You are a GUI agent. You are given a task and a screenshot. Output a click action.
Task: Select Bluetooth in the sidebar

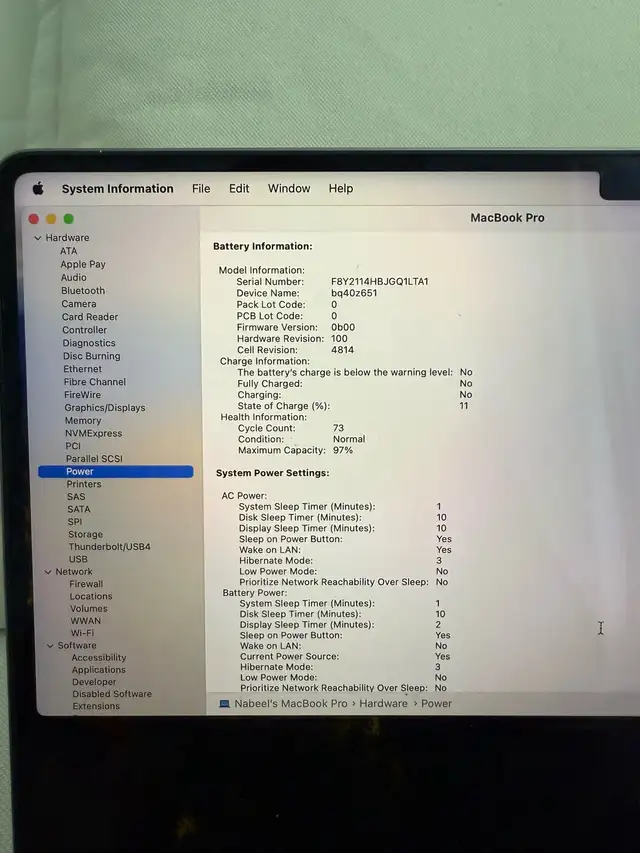click(83, 290)
